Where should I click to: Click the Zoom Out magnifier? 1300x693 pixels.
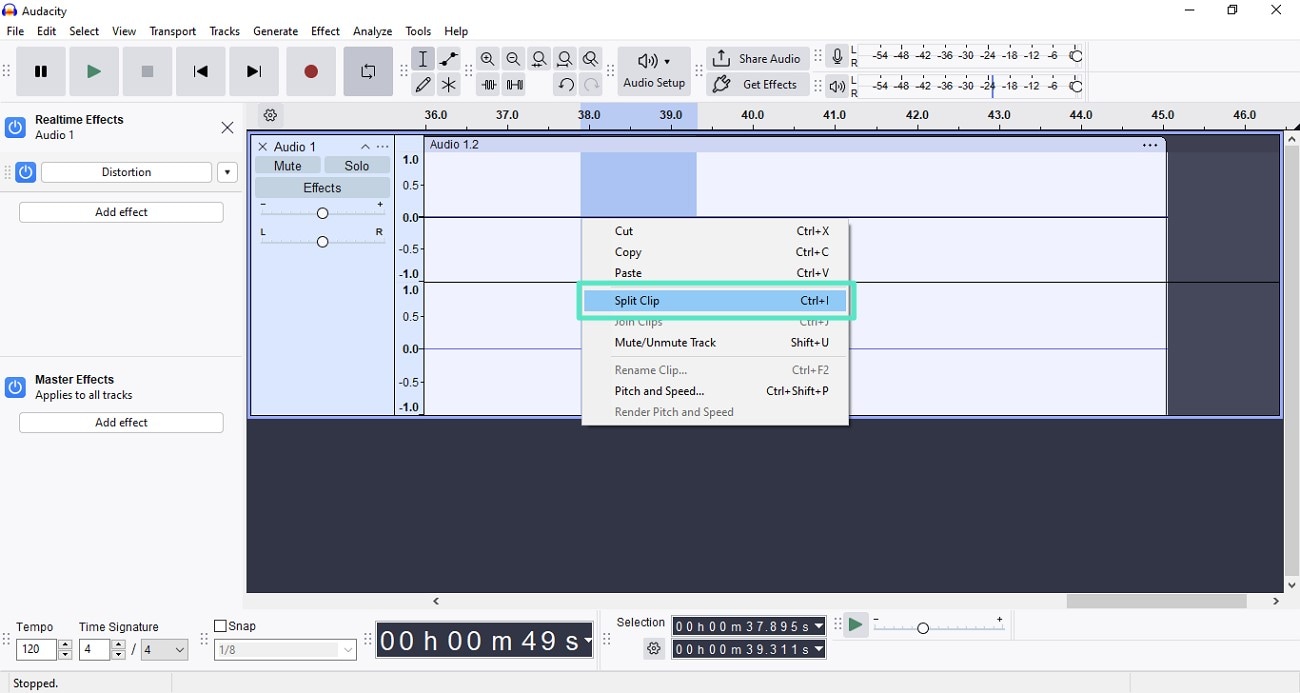tap(514, 59)
